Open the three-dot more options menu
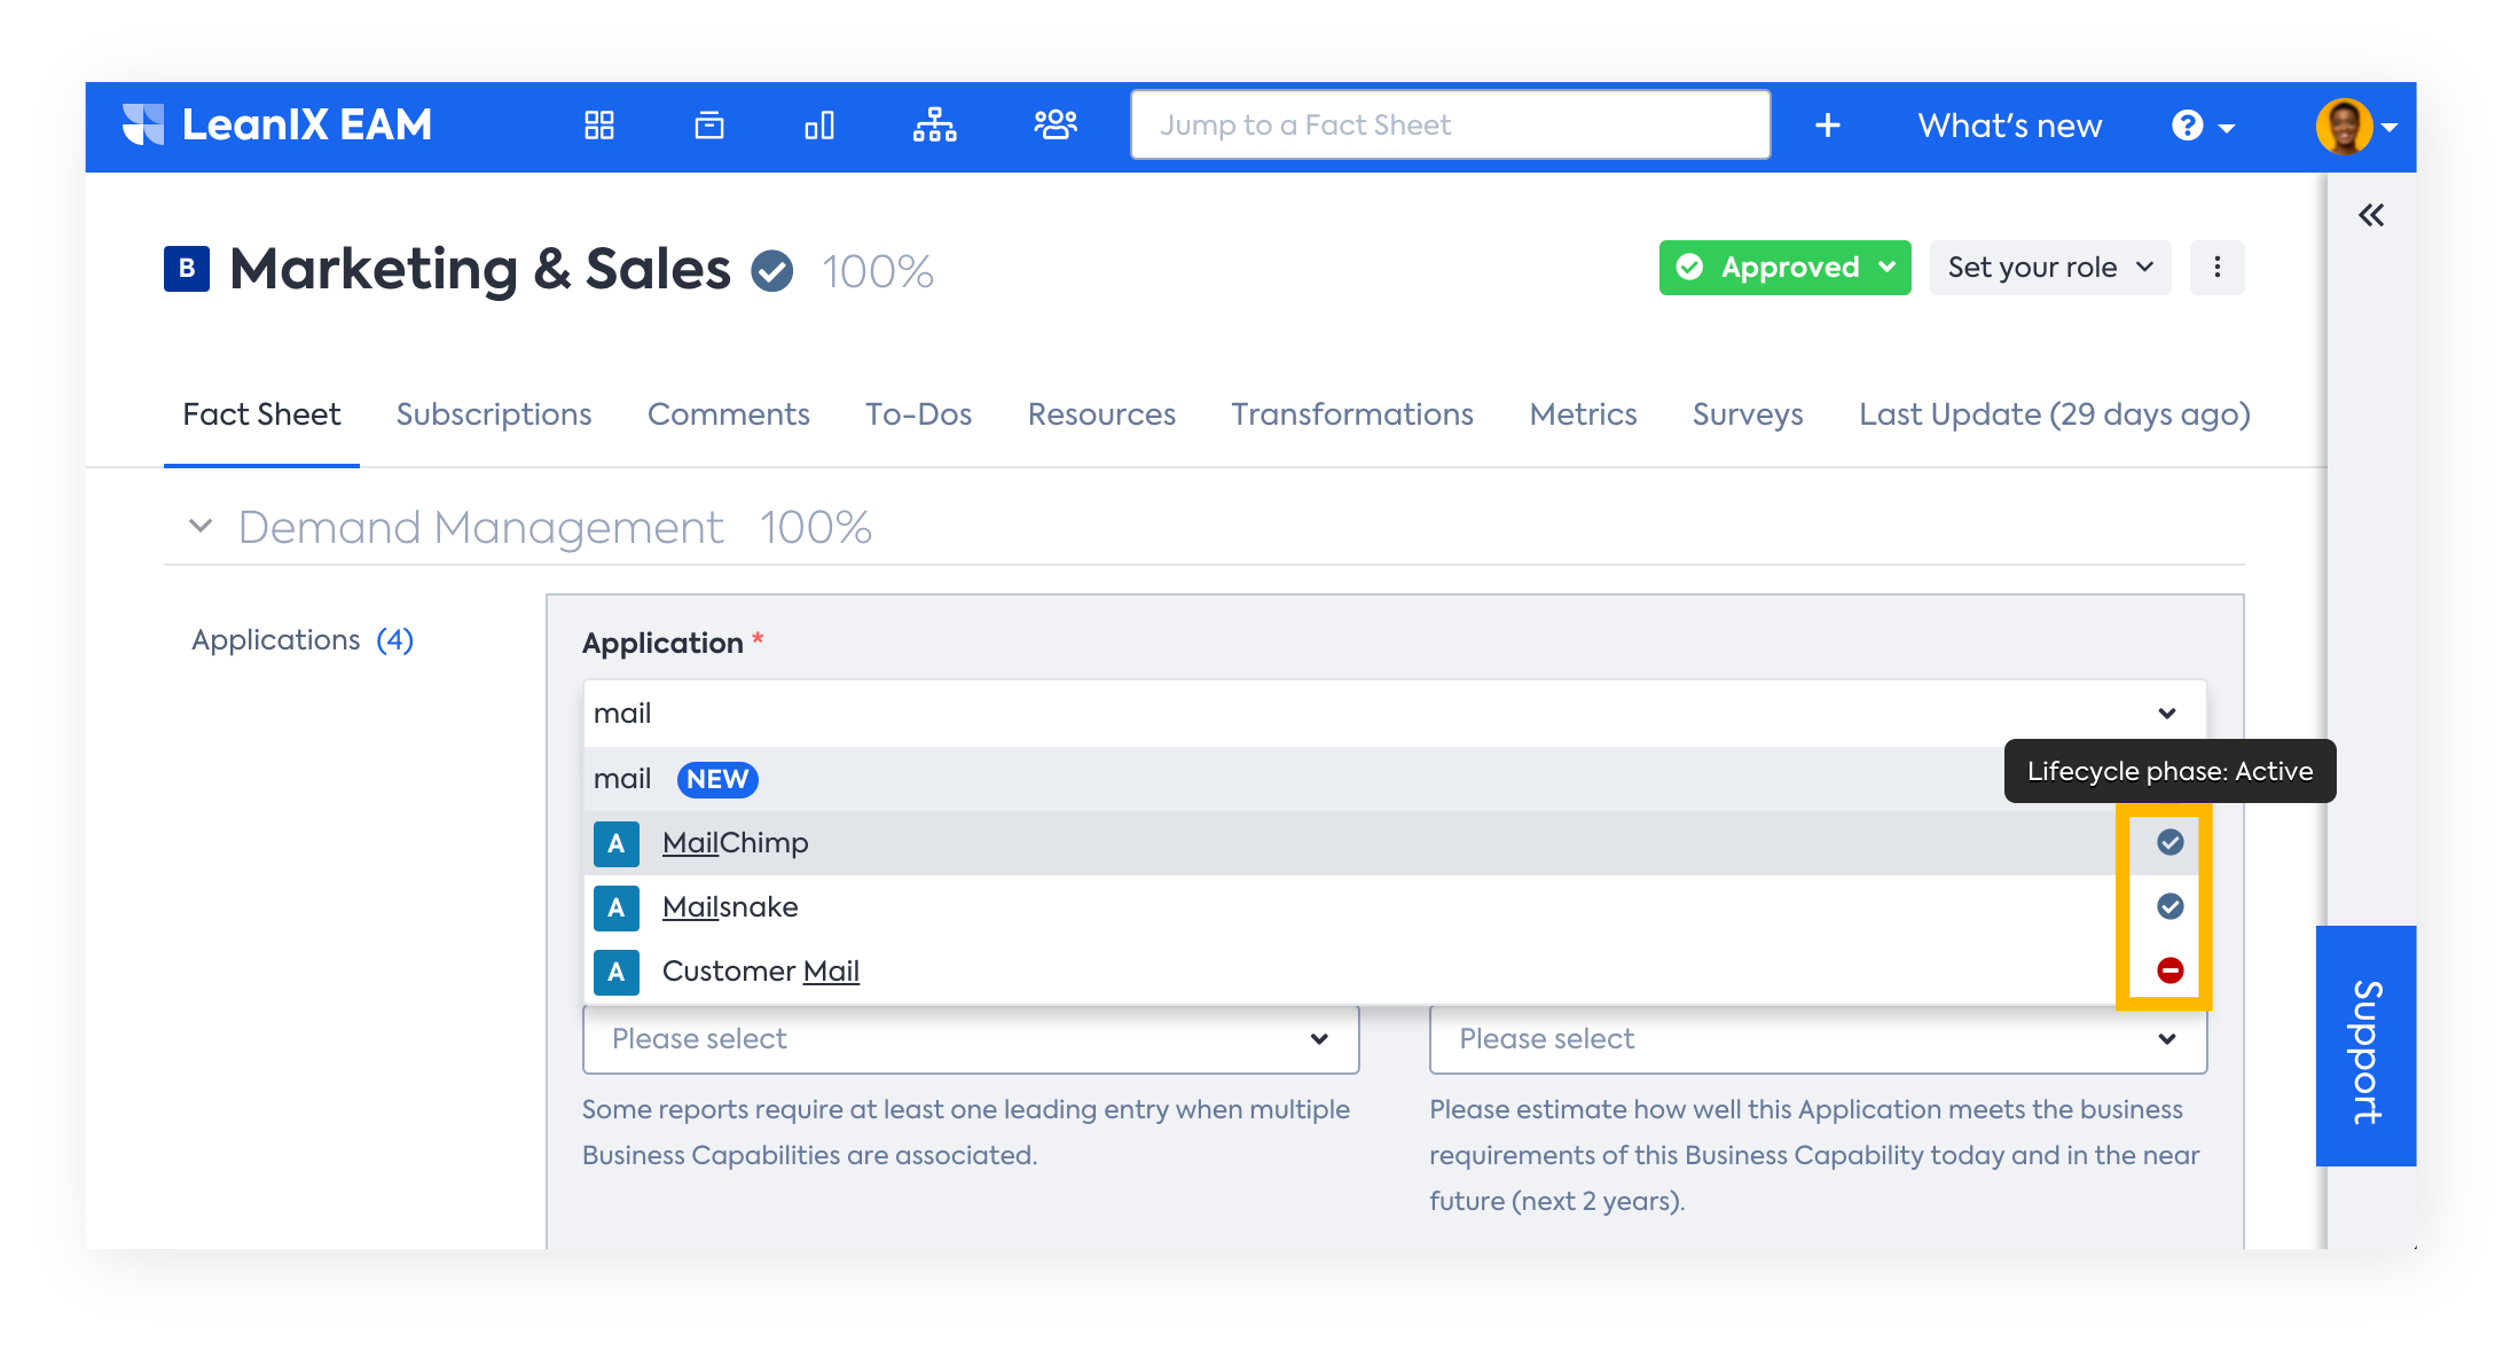Screen dimensions: 2520x1352 click(2217, 267)
